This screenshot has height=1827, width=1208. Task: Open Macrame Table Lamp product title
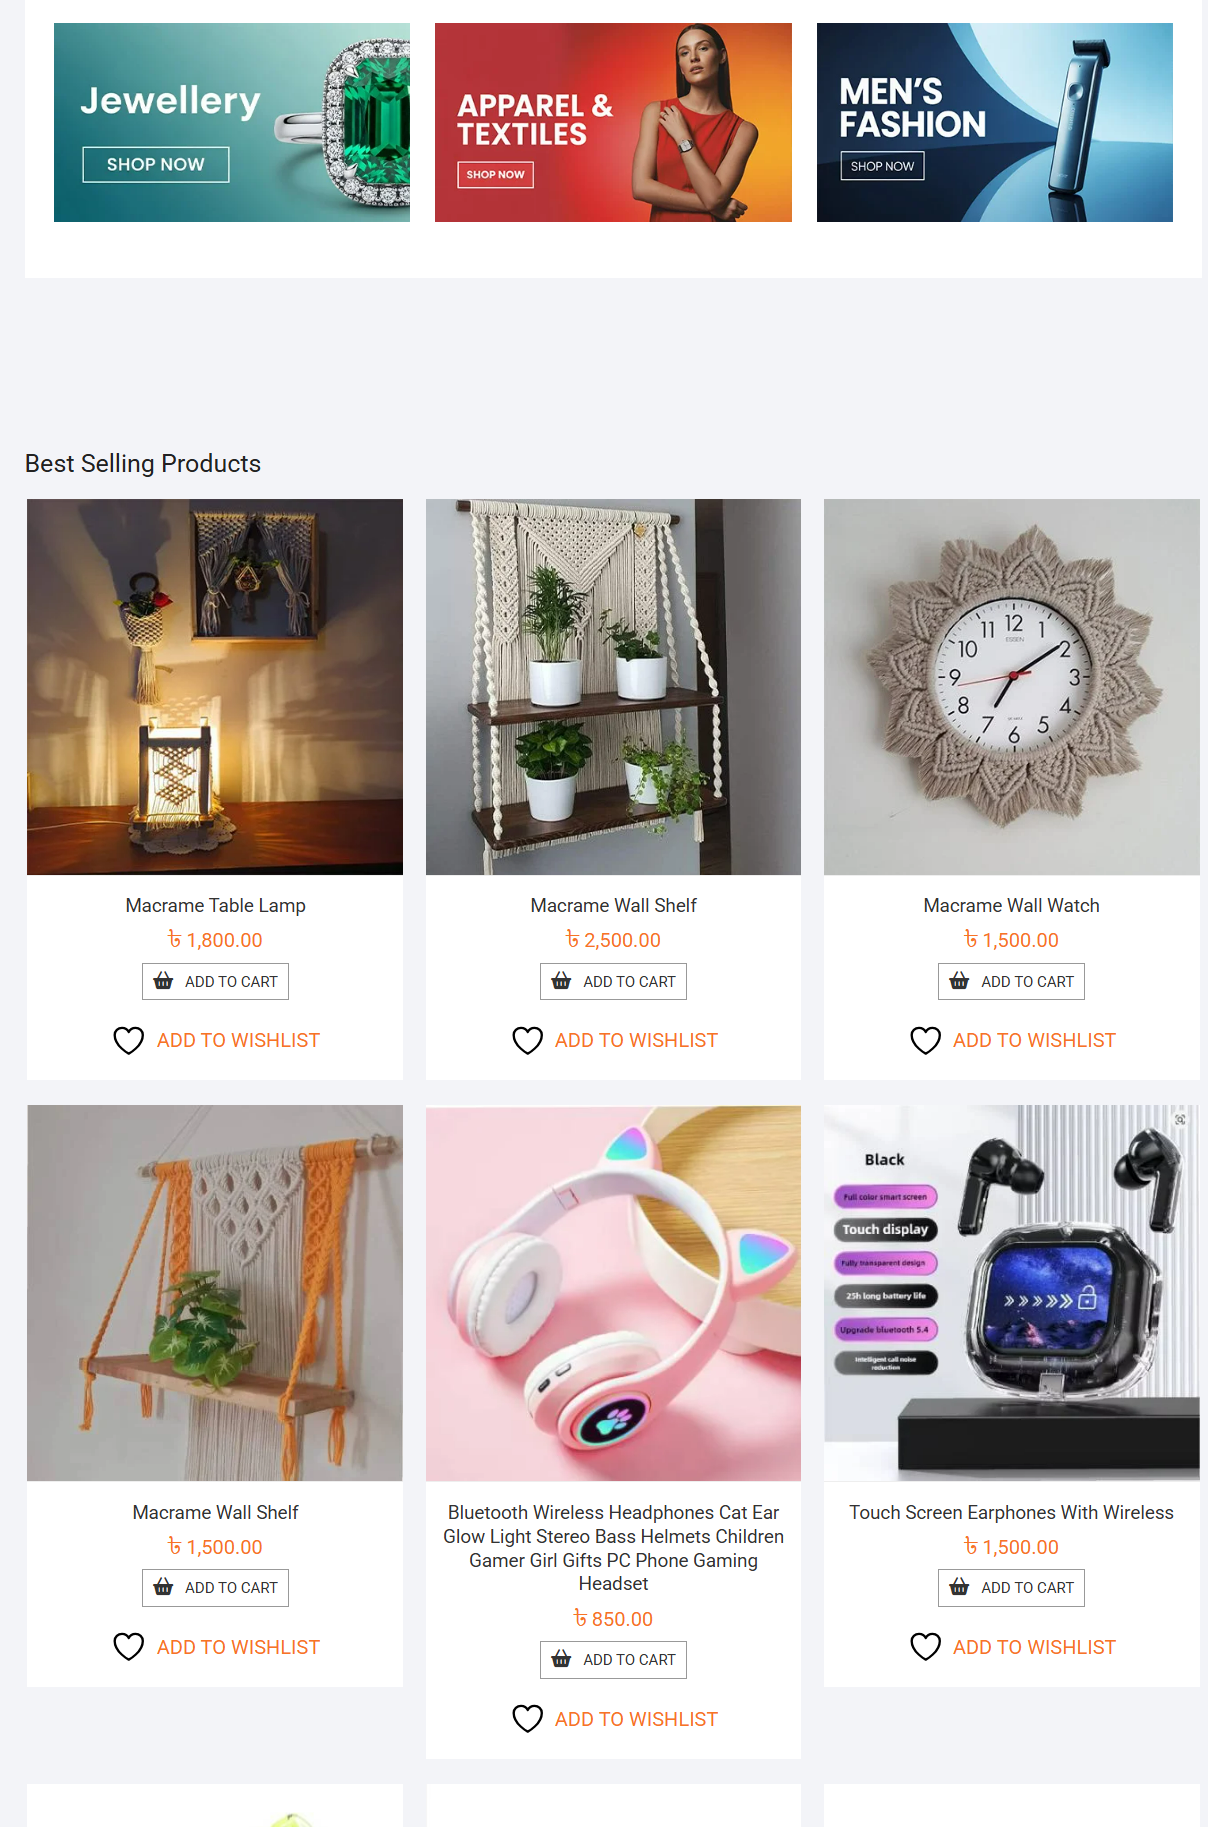point(215,905)
